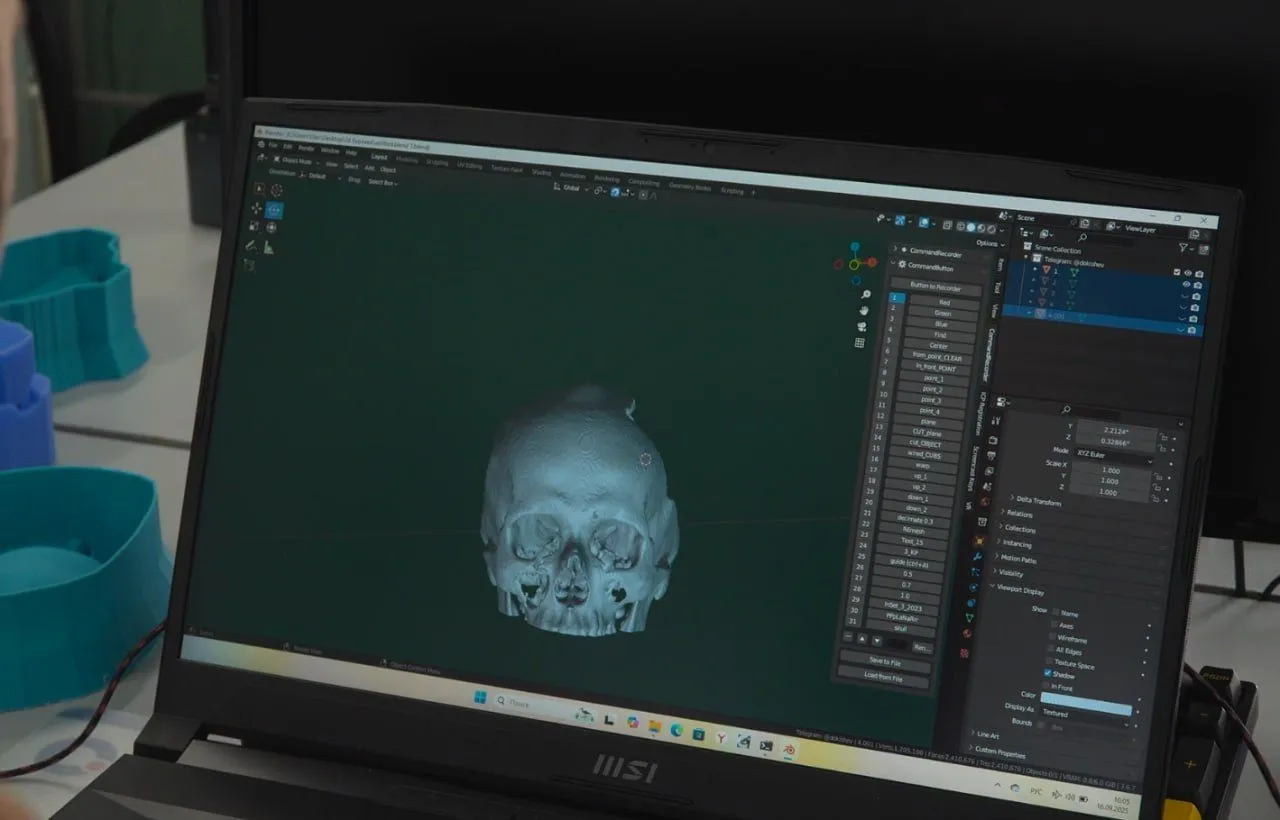This screenshot has width=1280, height=820.
Task: Open the Object Data green triangle tab
Action: pyautogui.click(x=968, y=618)
